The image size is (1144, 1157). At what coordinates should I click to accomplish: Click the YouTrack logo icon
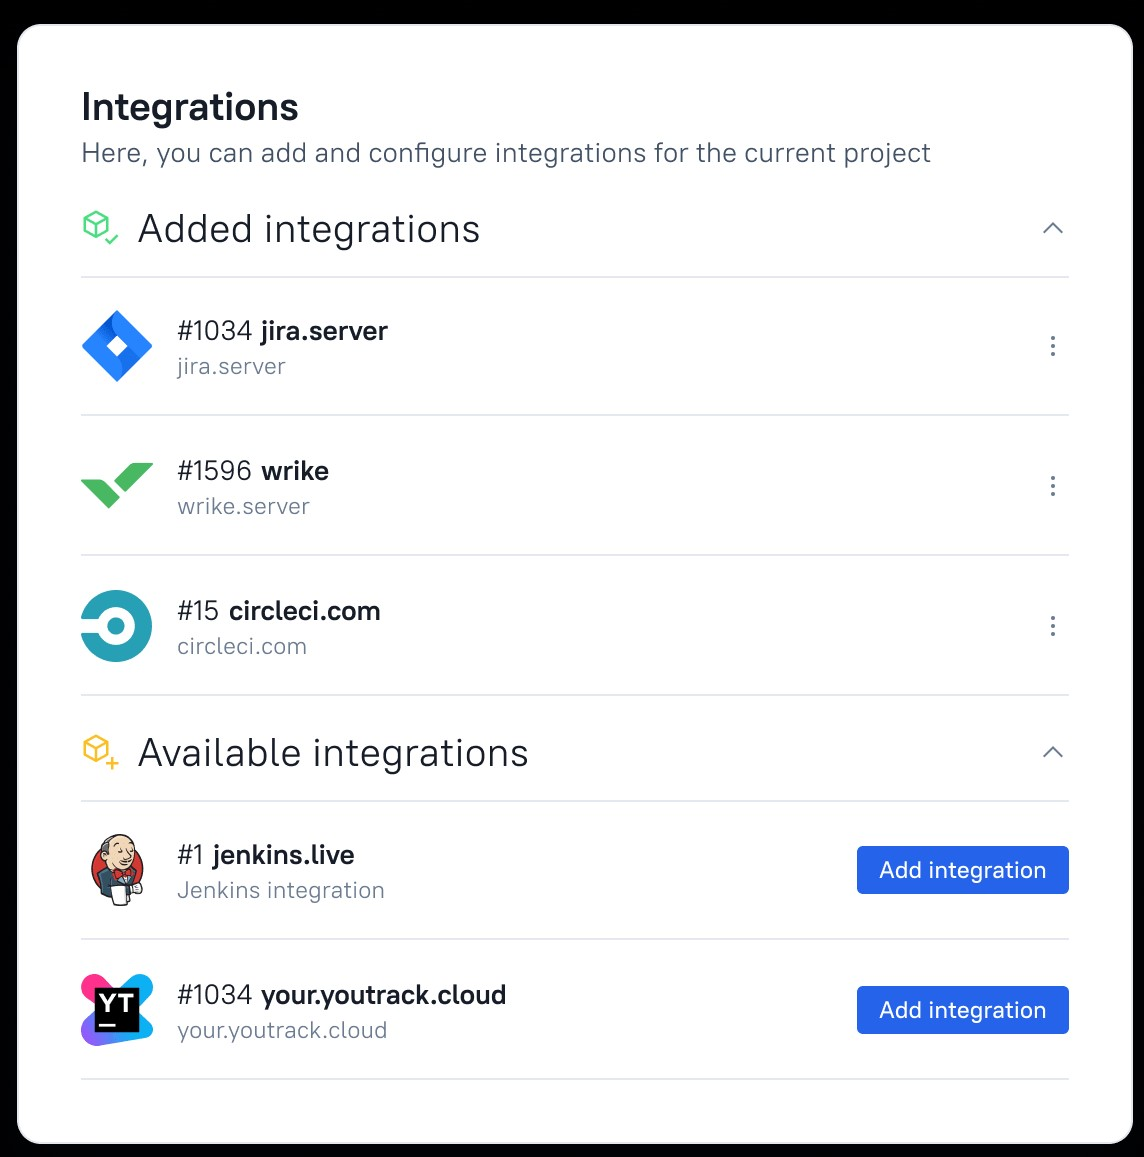click(x=117, y=1010)
